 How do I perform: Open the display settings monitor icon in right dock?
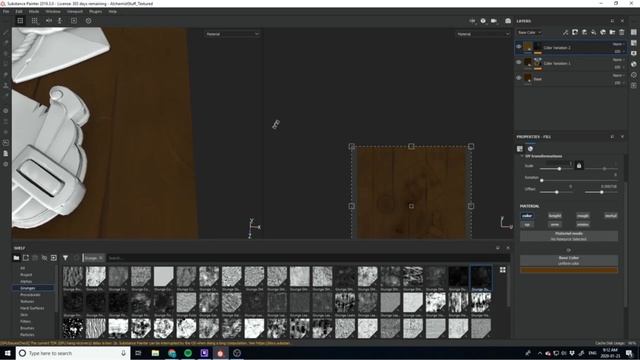(x=633, y=53)
